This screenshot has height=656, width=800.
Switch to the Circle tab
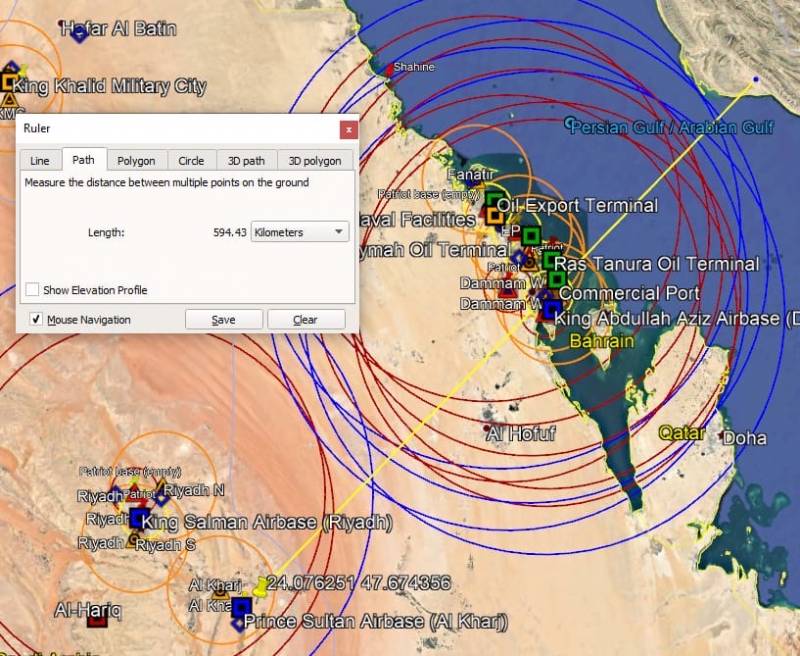pyautogui.click(x=191, y=161)
